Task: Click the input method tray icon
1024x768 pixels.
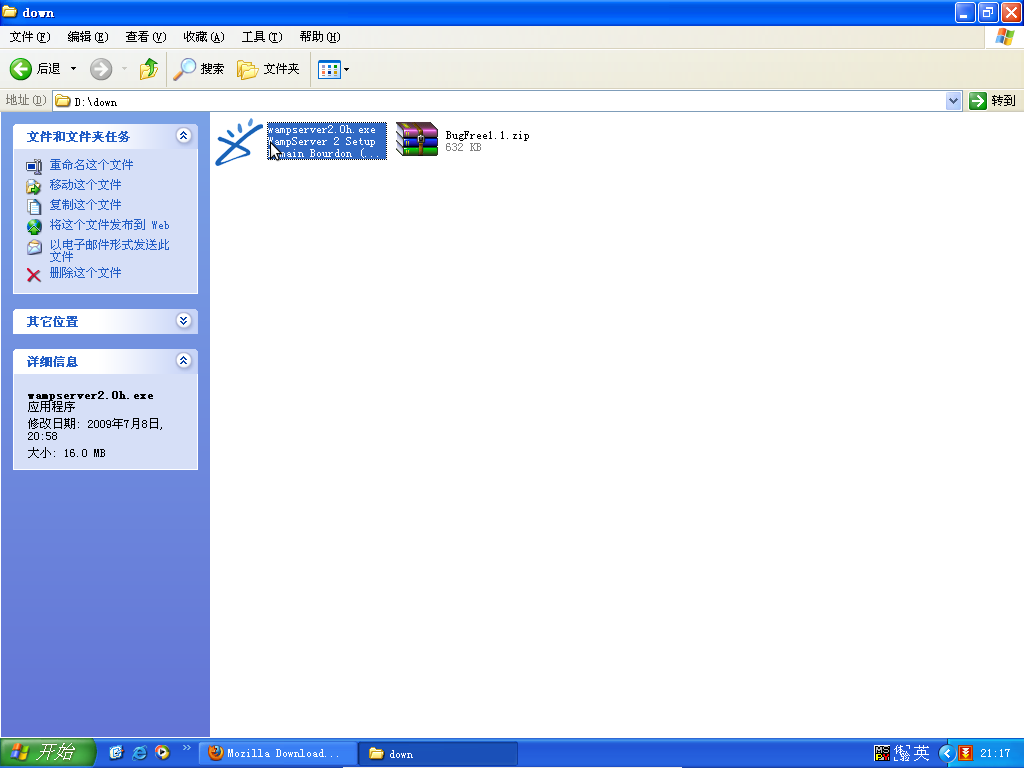Action: point(882,754)
